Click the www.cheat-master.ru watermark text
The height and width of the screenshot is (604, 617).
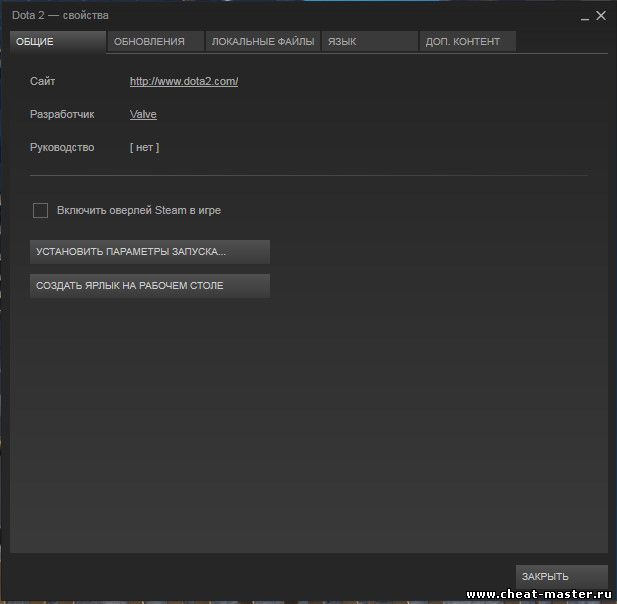[538, 594]
